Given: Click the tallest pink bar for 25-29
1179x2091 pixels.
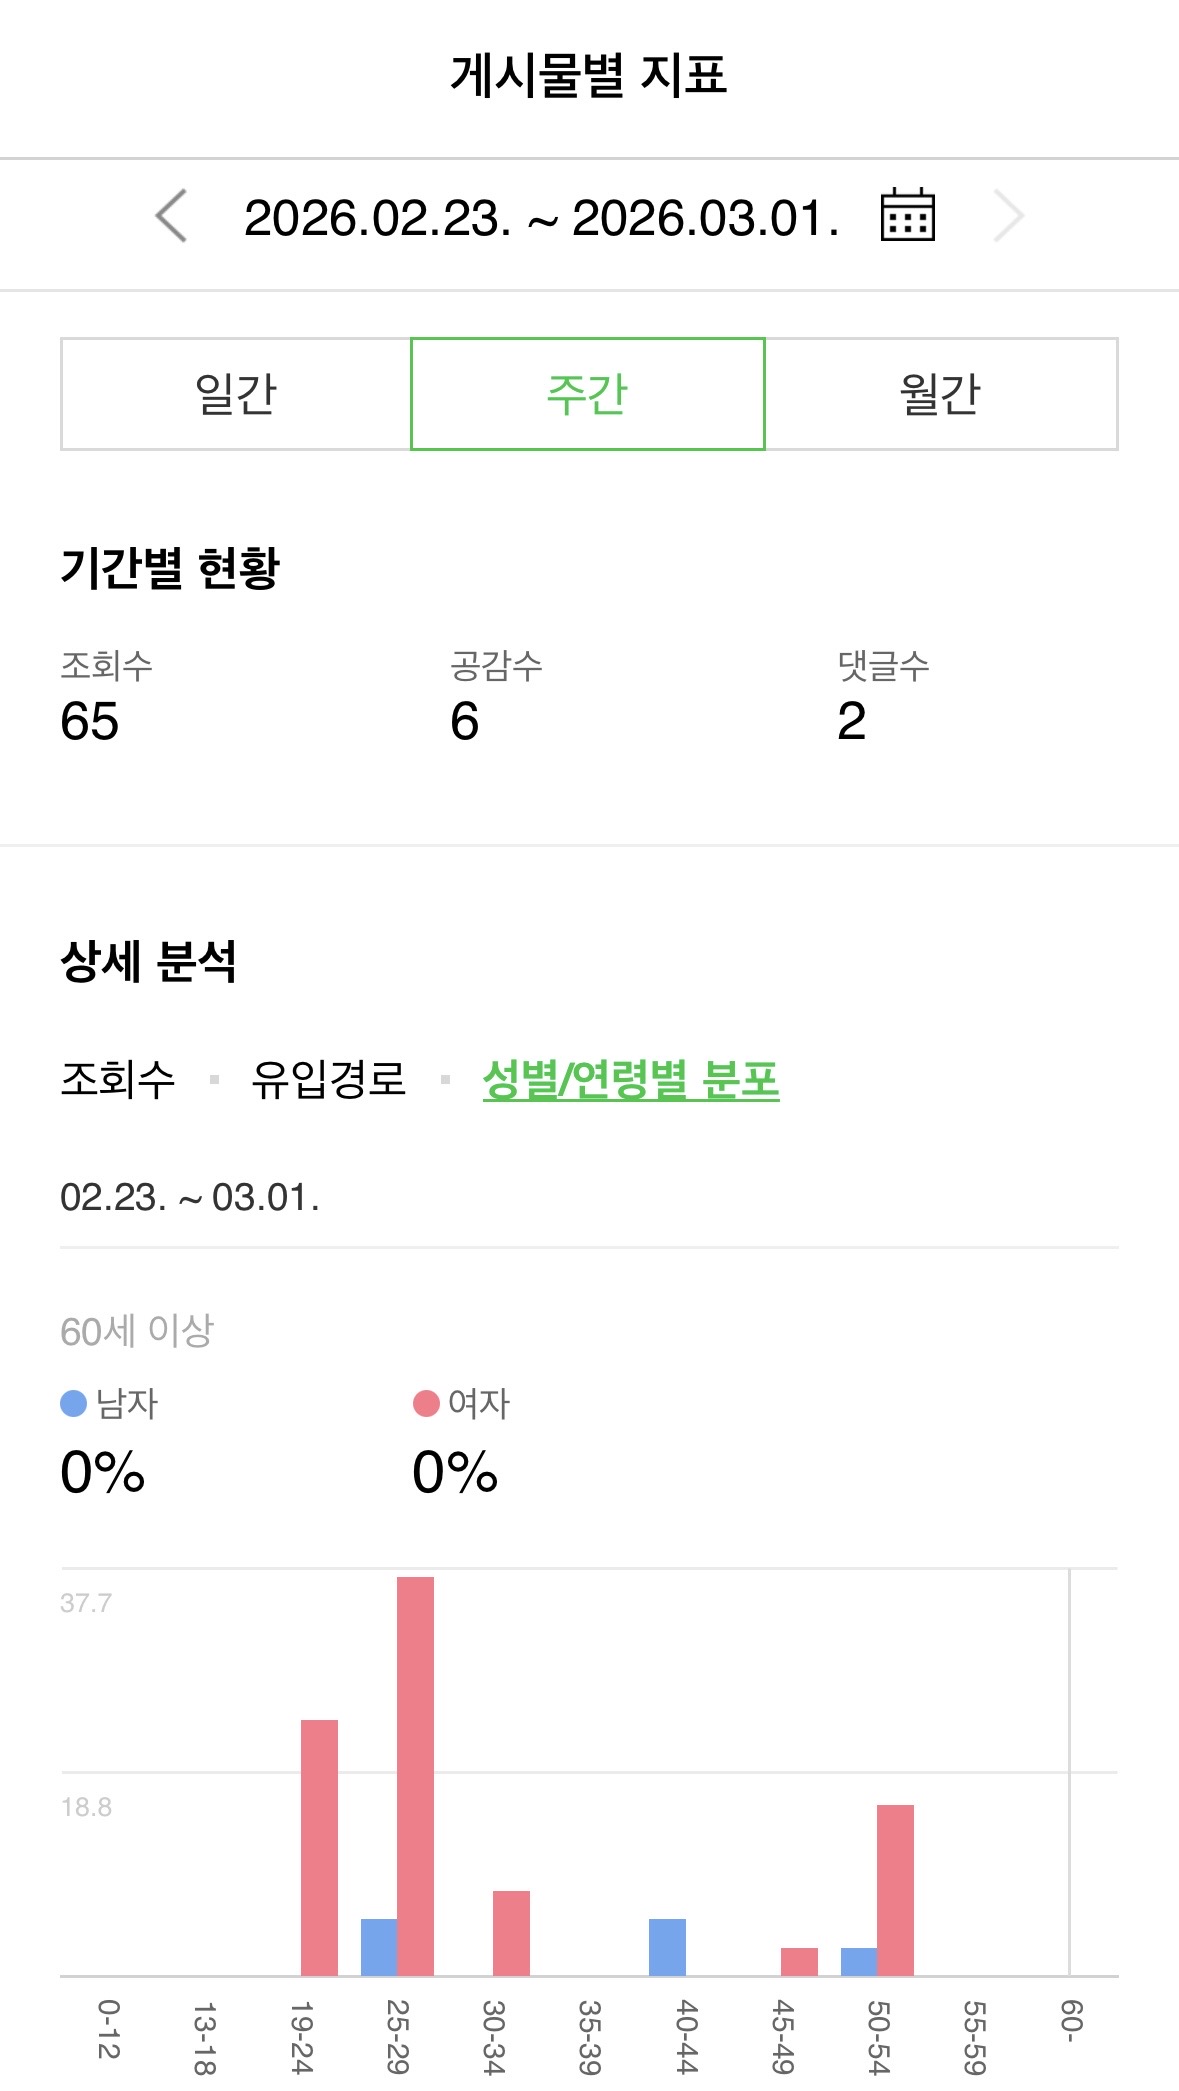Looking at the screenshot, I should 415,1776.
